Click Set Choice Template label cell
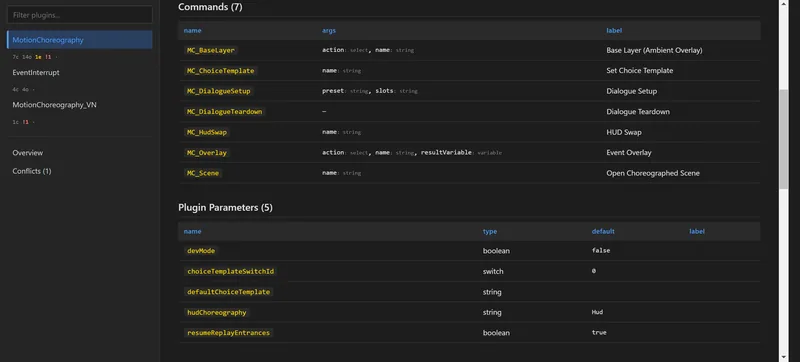 click(639, 71)
